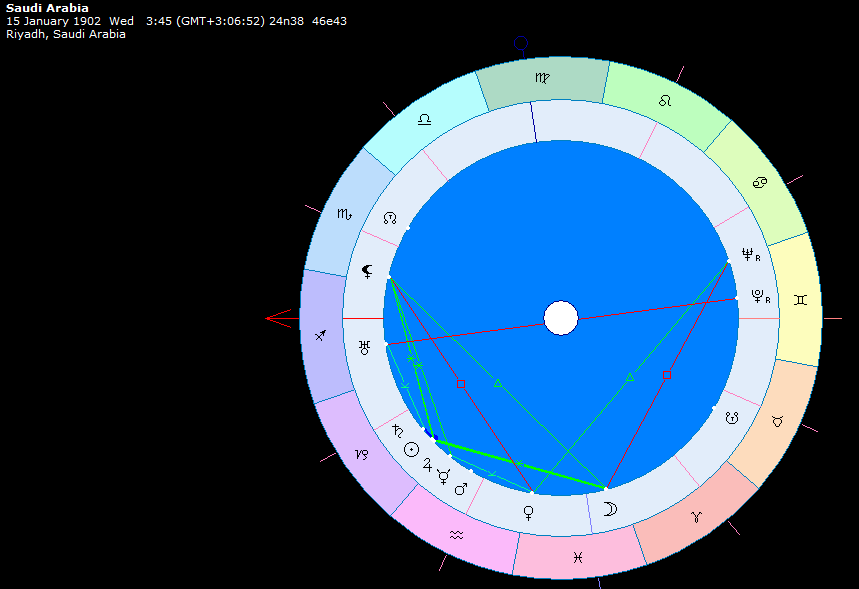This screenshot has height=589, width=859.
Task: Select the Mars planet symbol
Action: [x=461, y=489]
